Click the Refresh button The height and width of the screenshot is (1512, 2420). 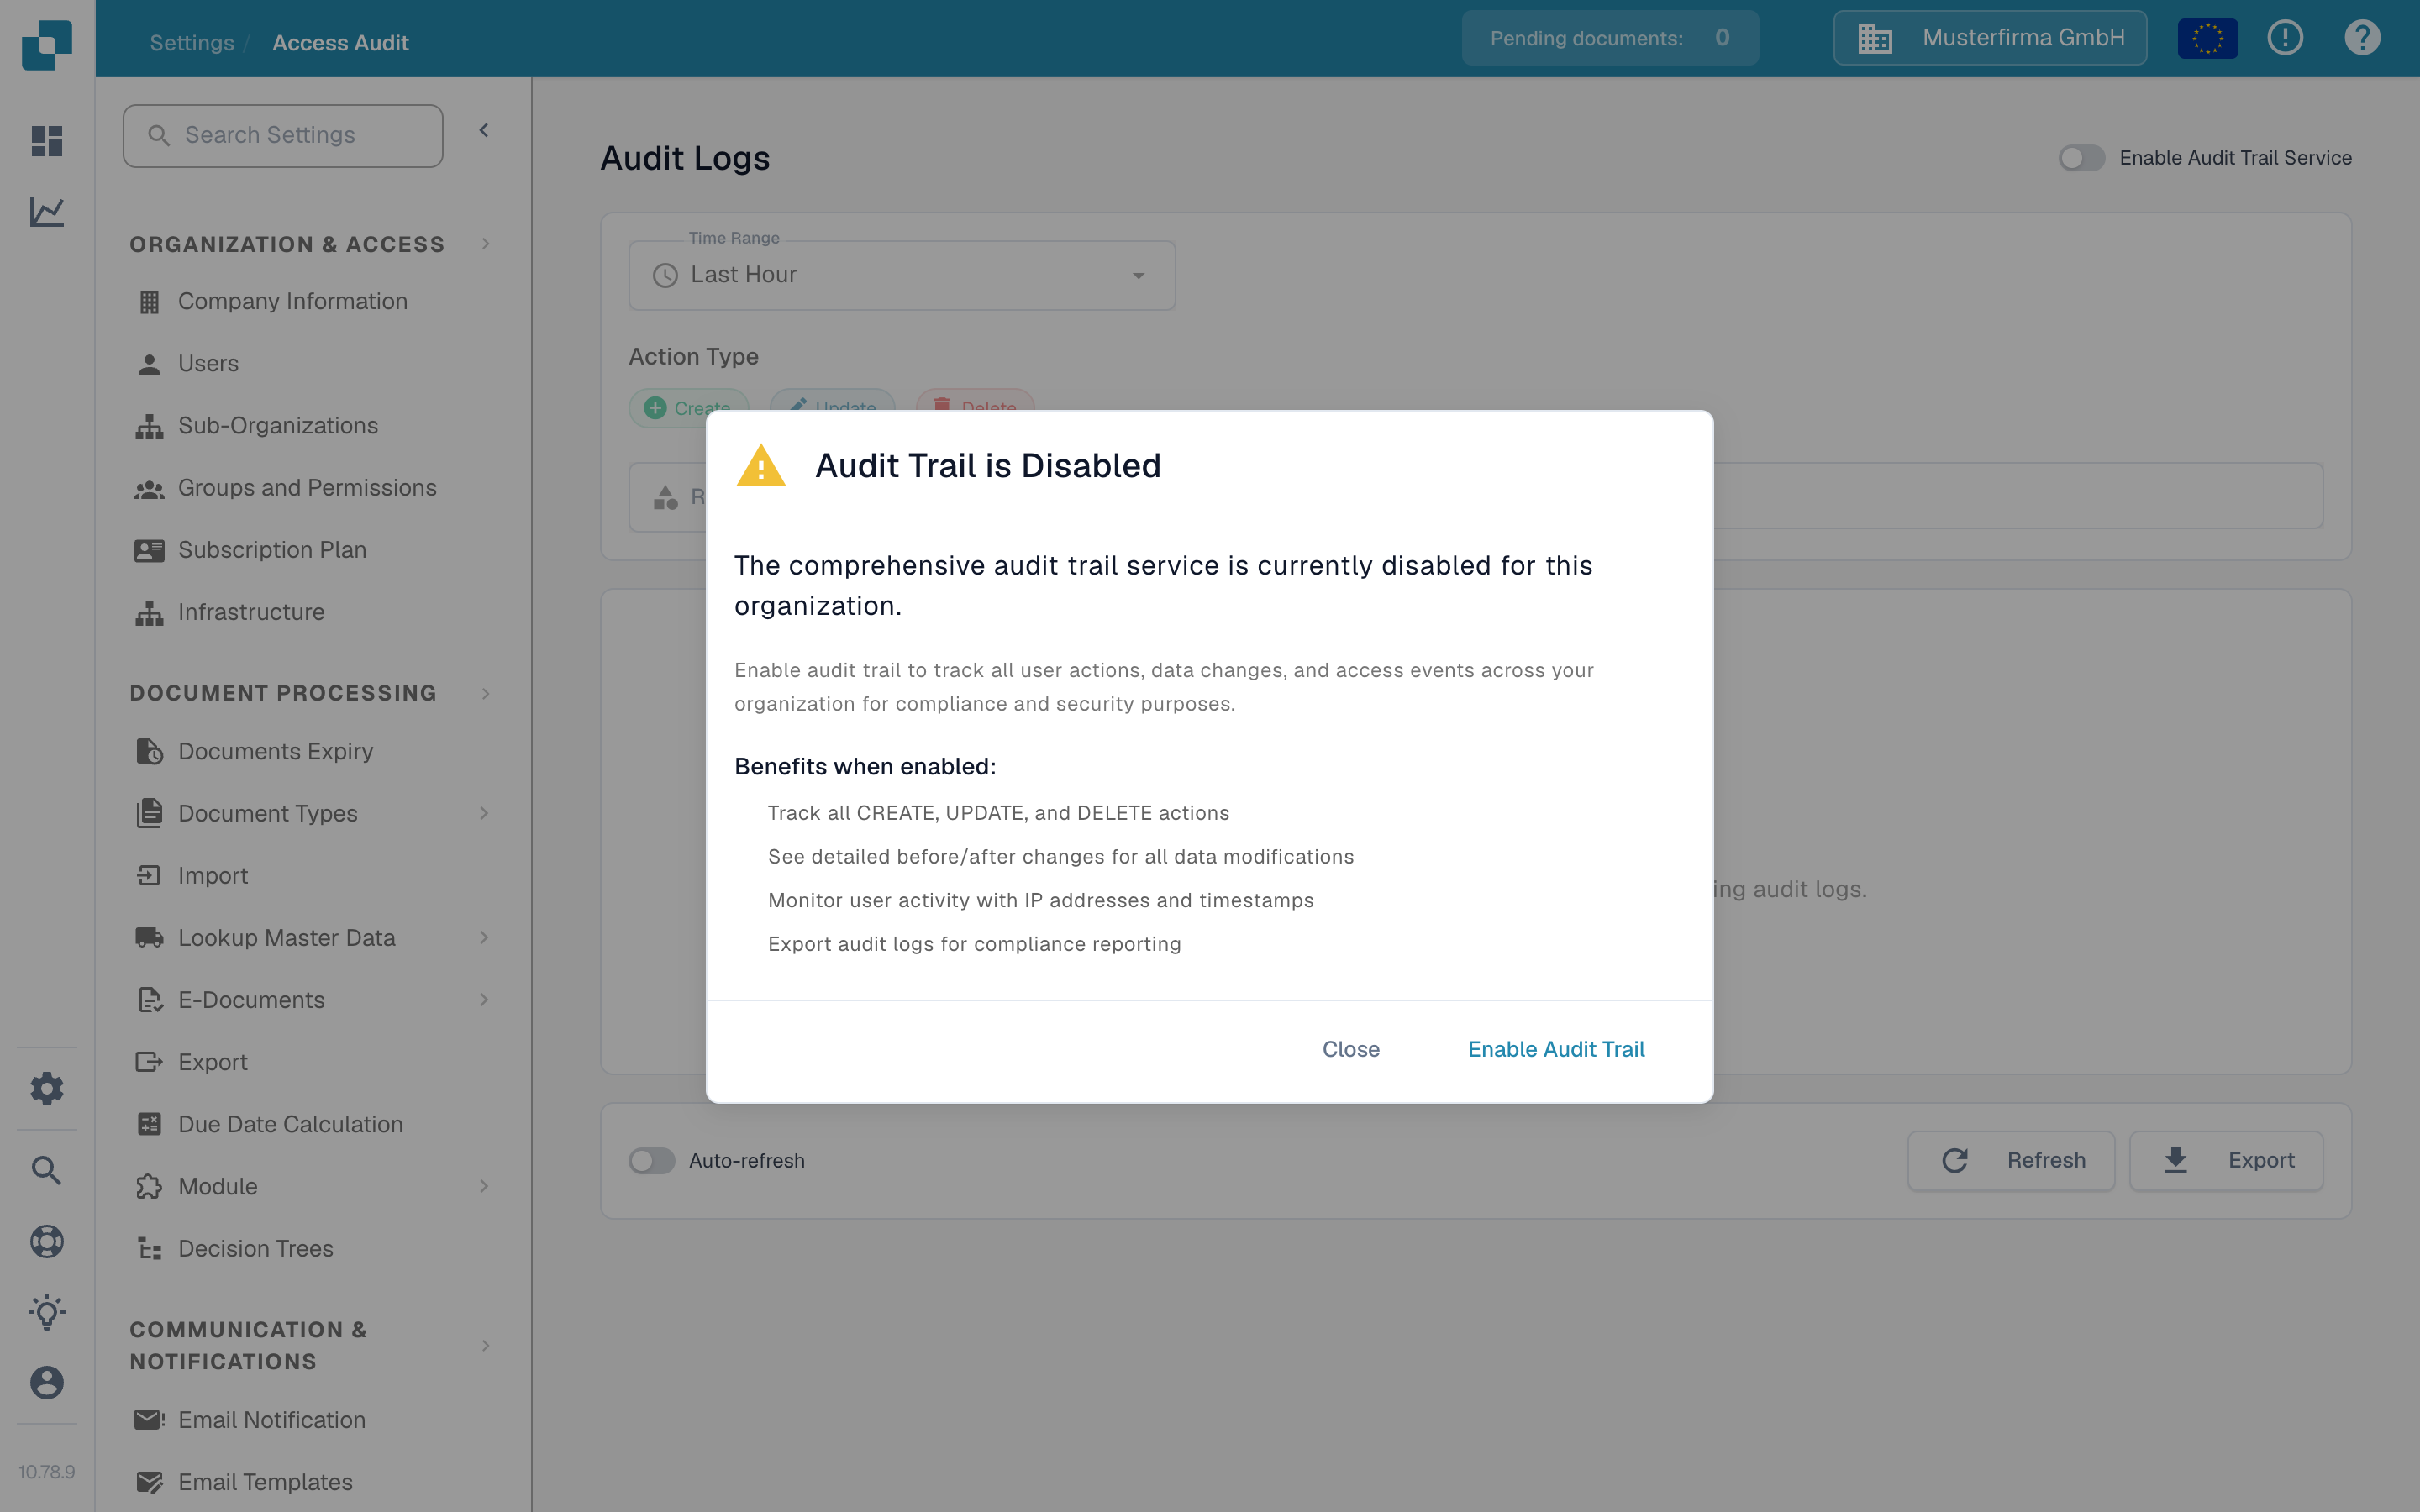coord(2011,1161)
